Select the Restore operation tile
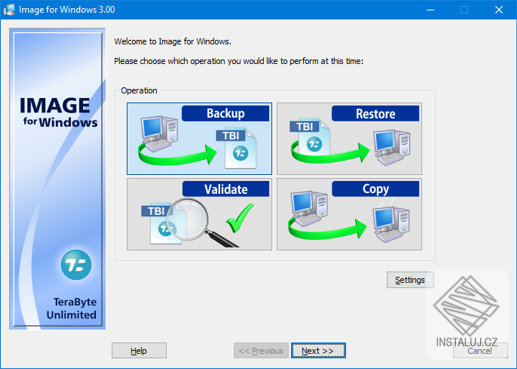Screen dimensions: 517x369 point(349,138)
